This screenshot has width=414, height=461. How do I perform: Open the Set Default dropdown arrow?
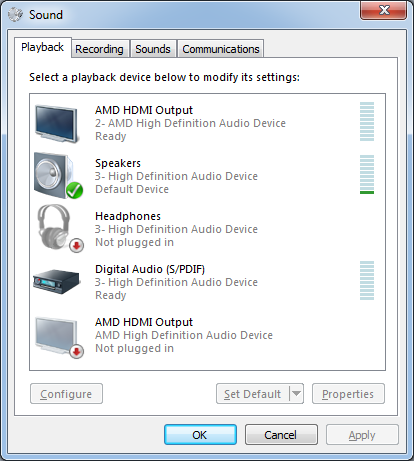pyautogui.click(x=296, y=394)
